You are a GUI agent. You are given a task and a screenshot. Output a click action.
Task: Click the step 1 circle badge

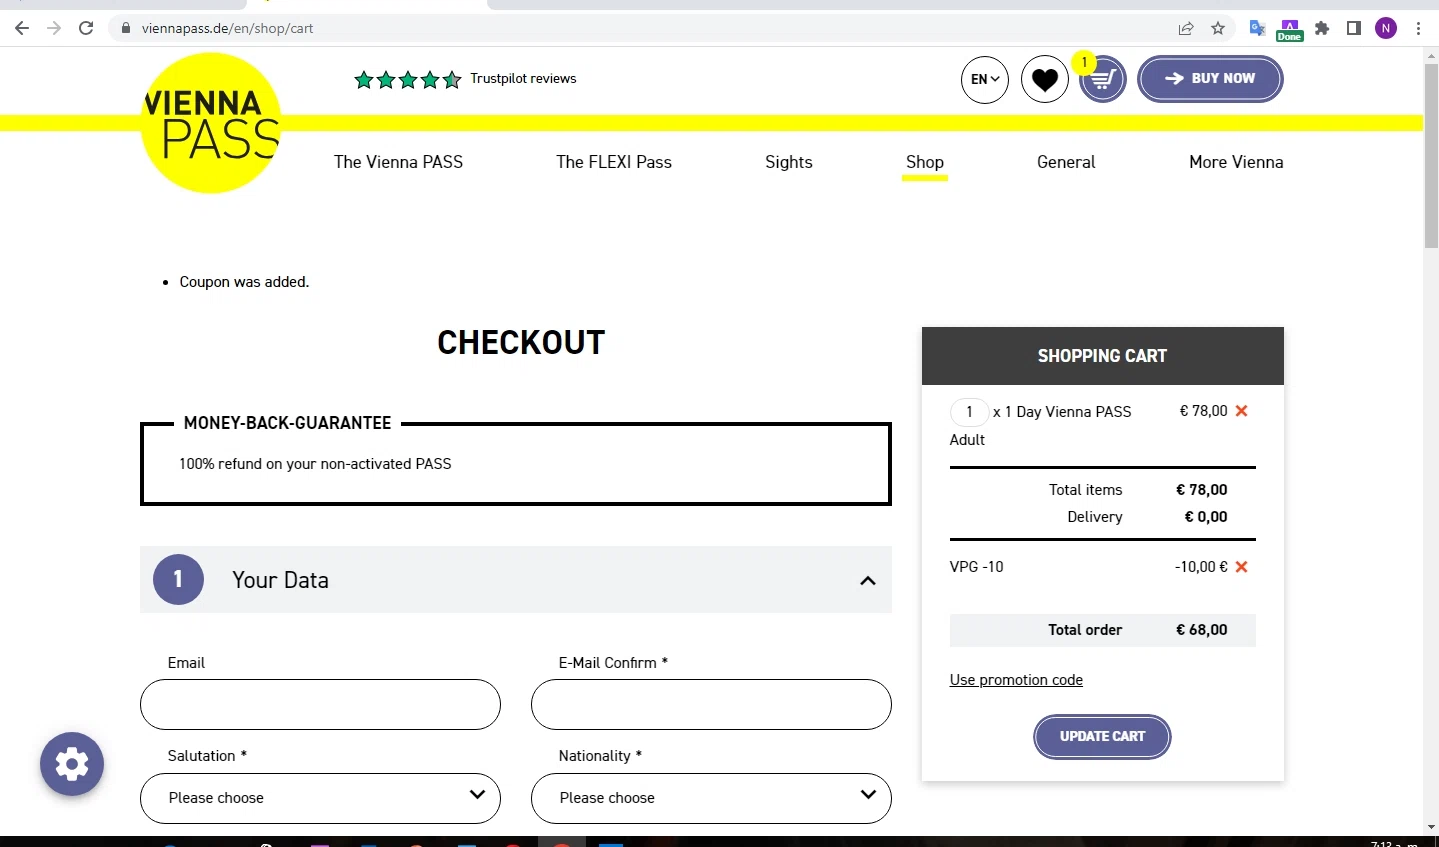[178, 580]
